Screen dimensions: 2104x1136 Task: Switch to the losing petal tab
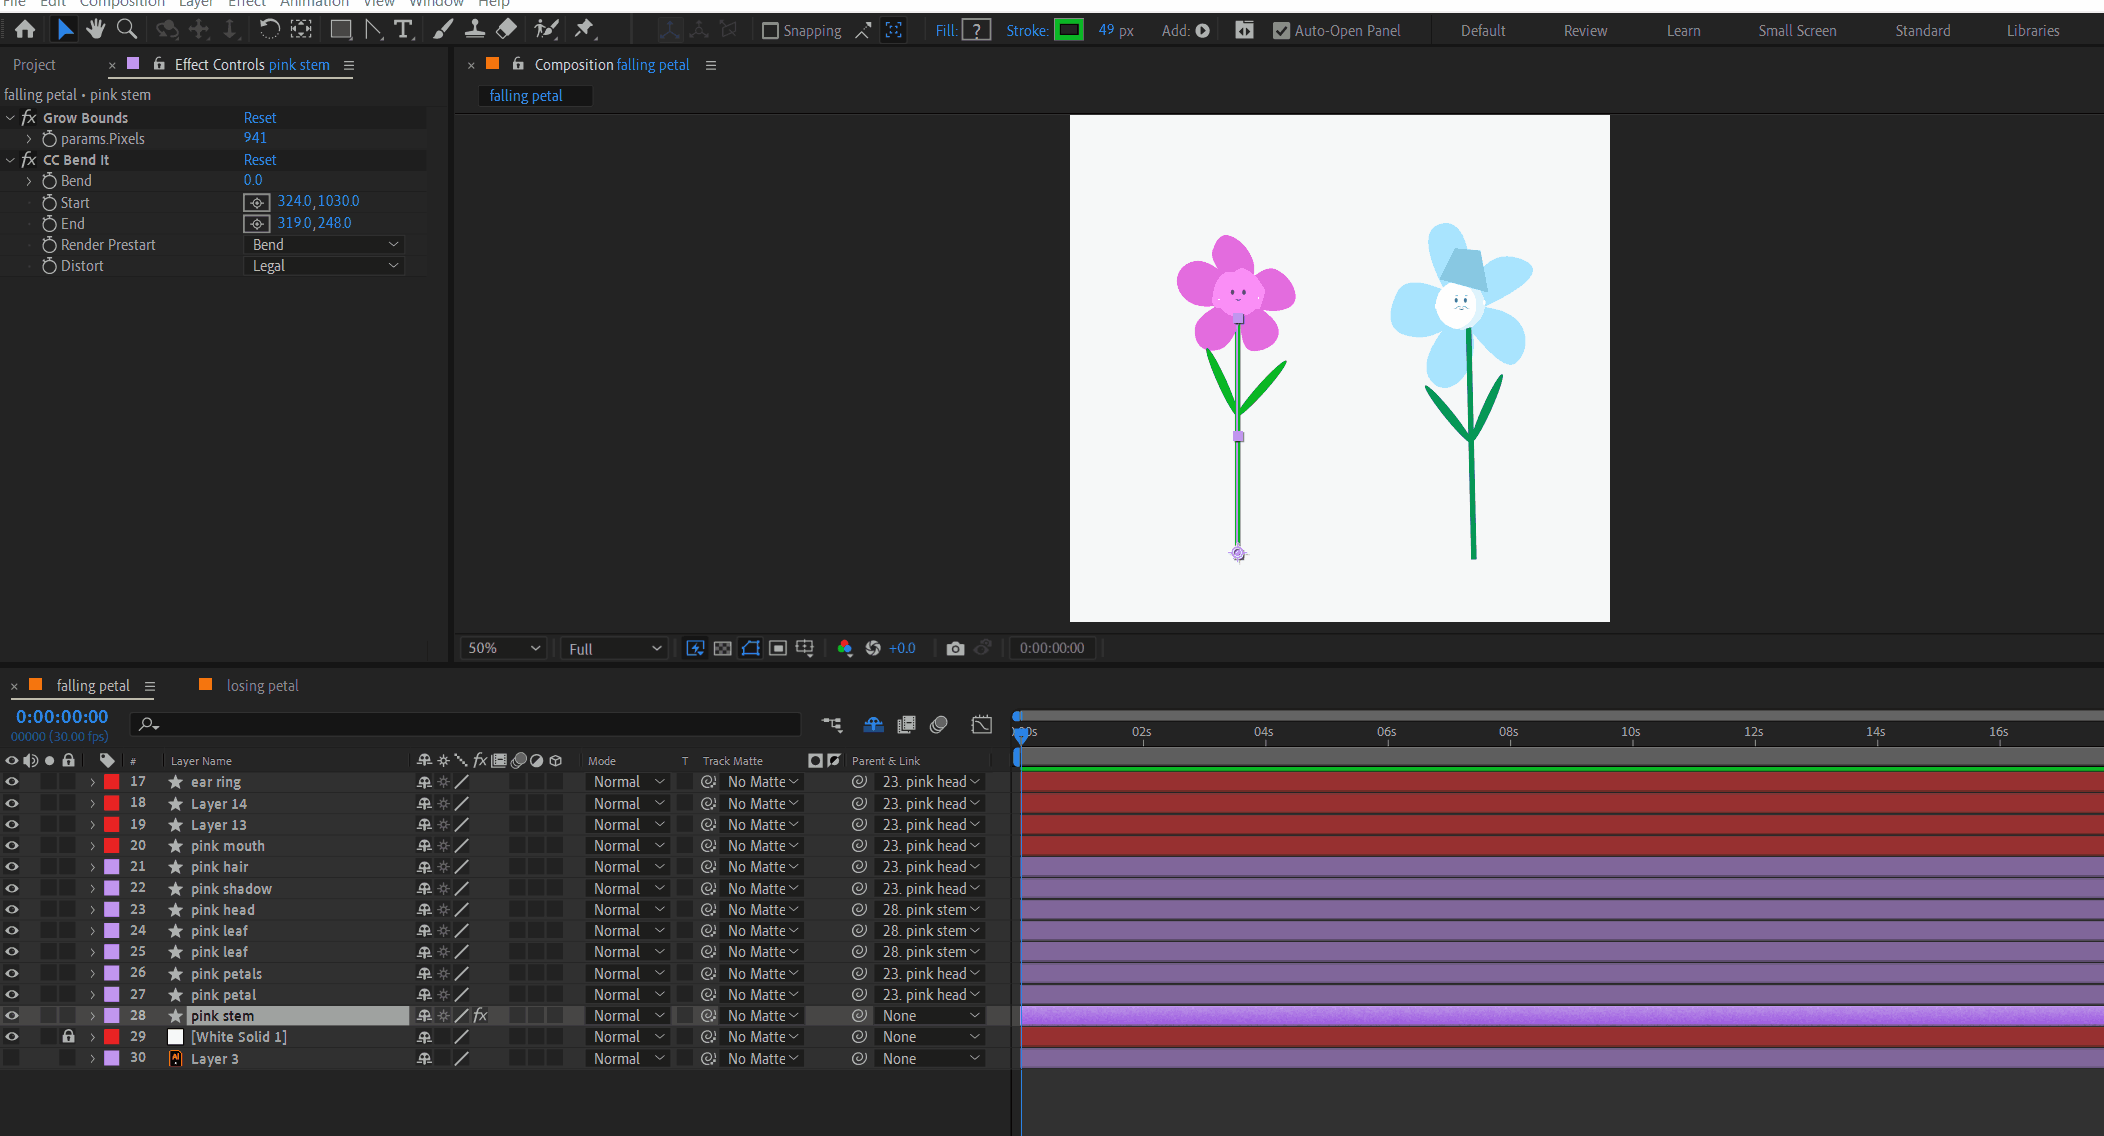pyautogui.click(x=262, y=686)
